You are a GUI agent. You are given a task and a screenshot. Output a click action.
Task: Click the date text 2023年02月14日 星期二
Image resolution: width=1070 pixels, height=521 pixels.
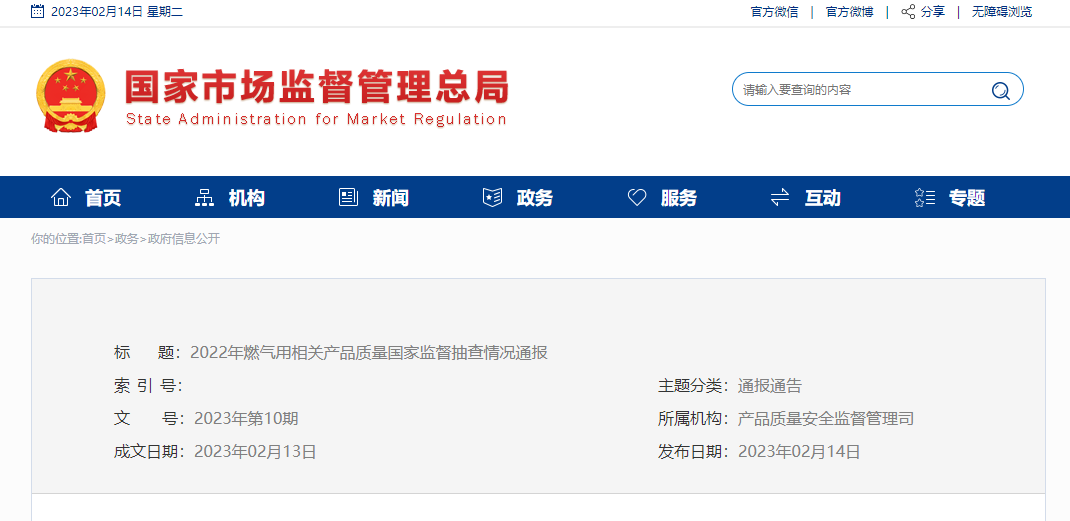[x=117, y=12]
